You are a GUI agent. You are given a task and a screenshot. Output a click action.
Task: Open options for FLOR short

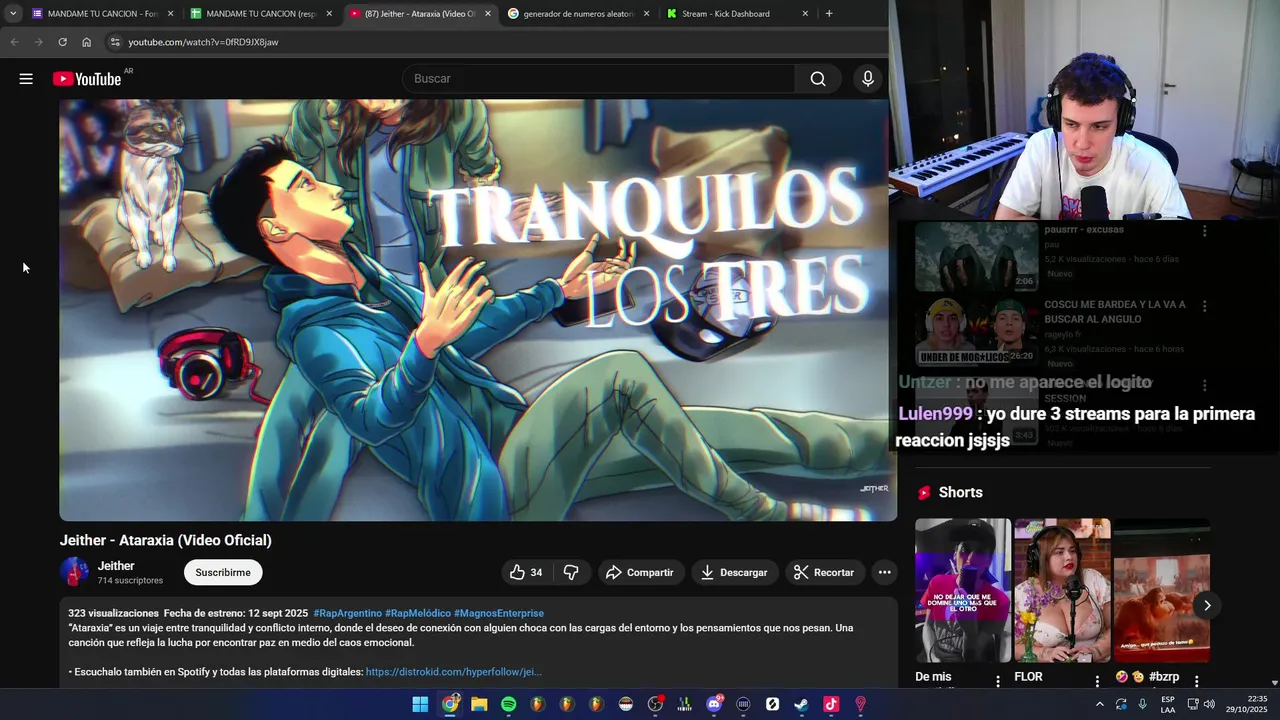[1097, 680]
